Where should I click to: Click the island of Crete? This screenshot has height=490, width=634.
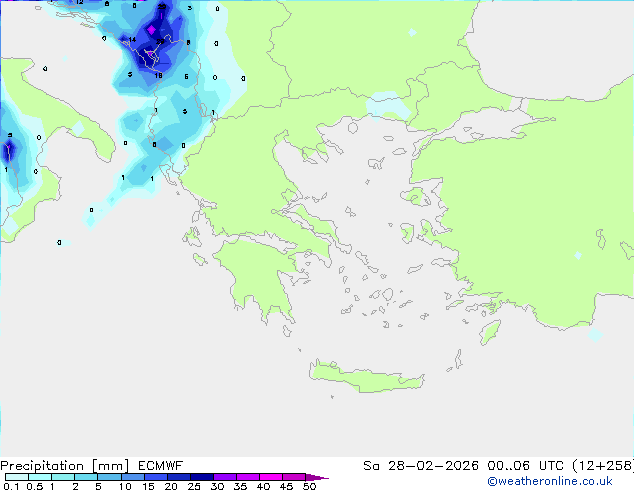[366, 377]
